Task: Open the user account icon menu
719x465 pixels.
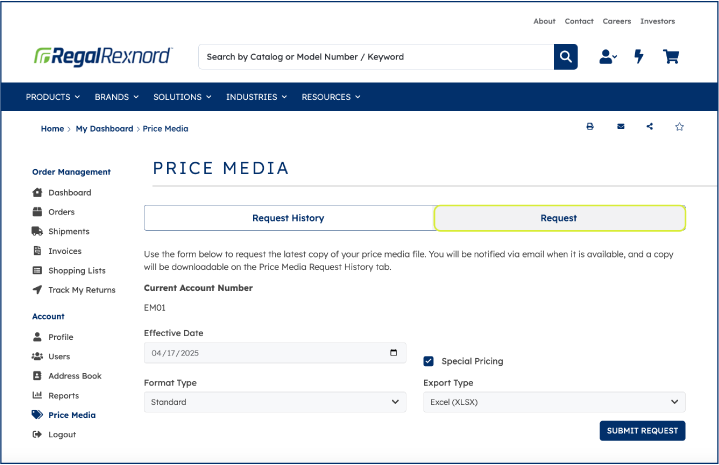Action: (608, 57)
